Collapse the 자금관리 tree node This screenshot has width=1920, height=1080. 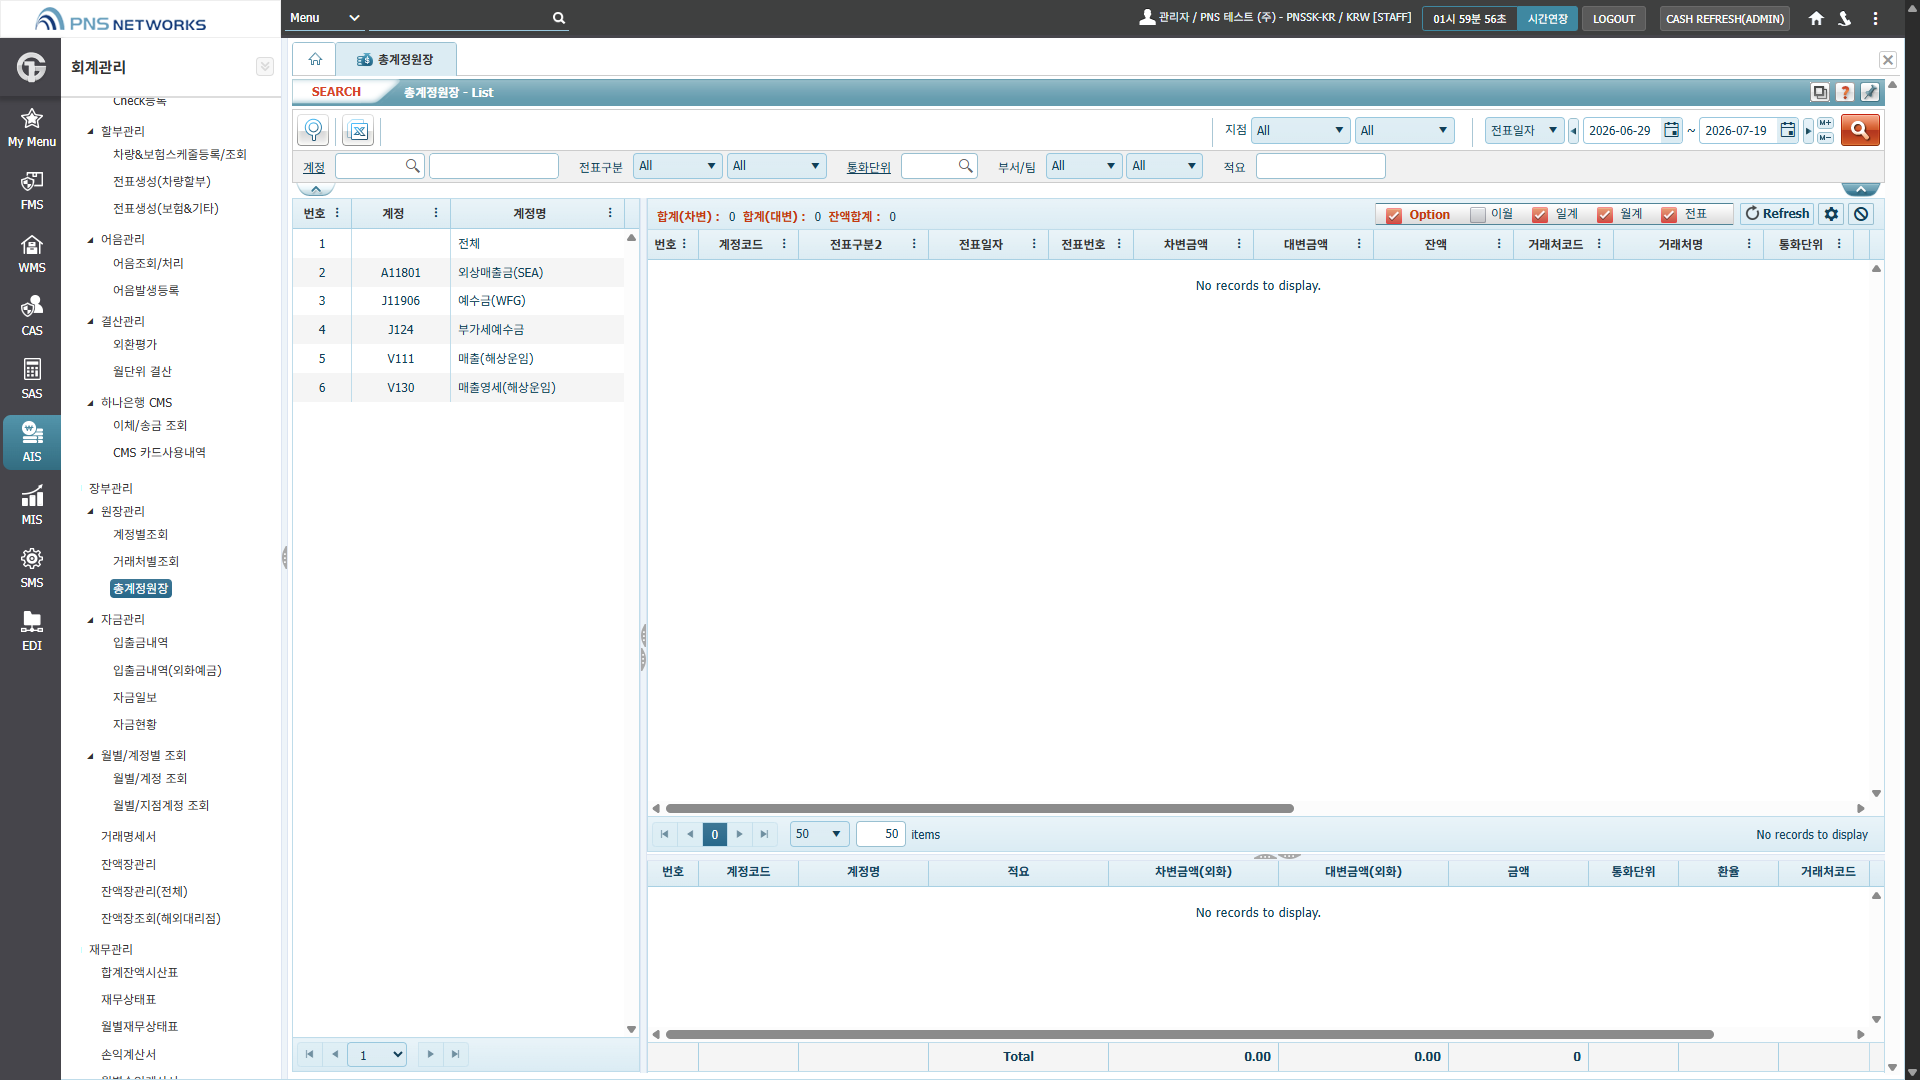point(91,619)
